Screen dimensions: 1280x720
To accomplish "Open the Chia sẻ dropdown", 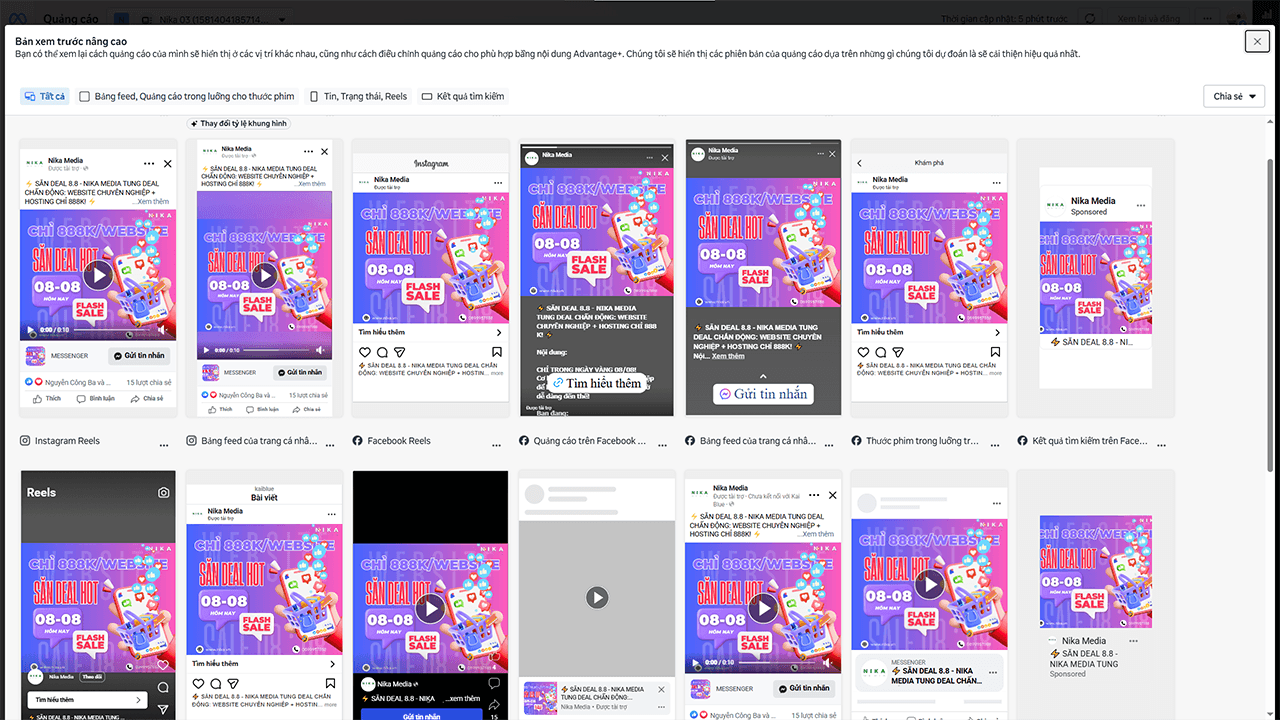I will point(1234,96).
